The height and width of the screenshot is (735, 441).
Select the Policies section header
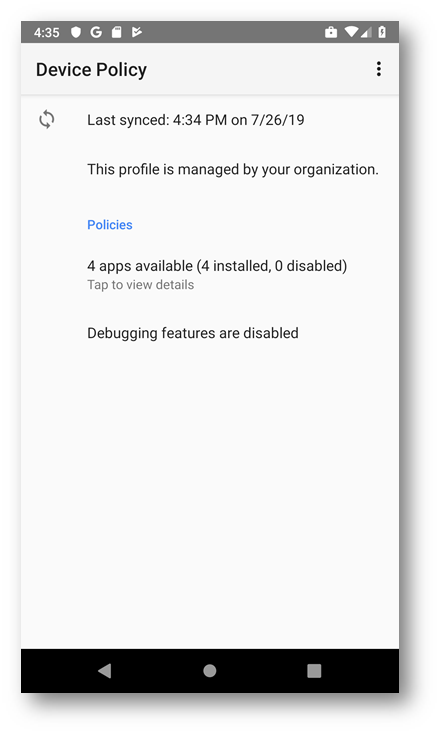[110, 225]
